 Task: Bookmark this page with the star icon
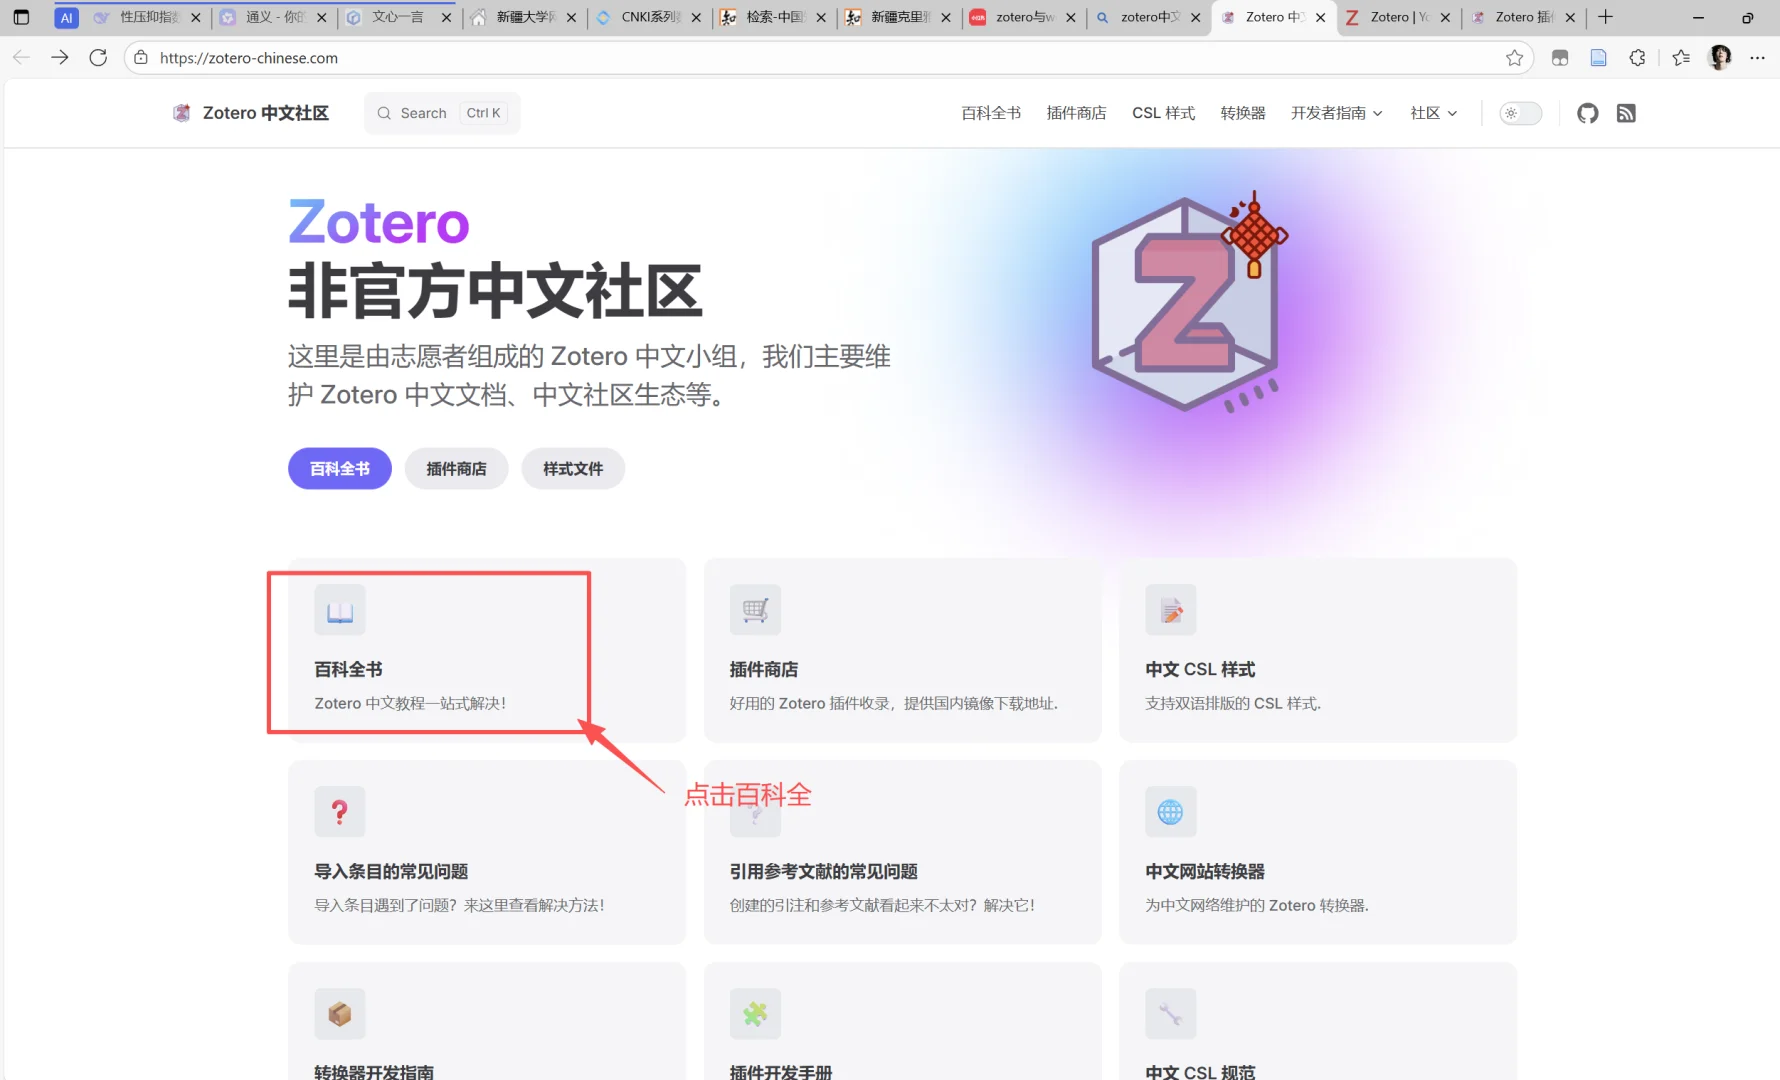pyautogui.click(x=1514, y=57)
